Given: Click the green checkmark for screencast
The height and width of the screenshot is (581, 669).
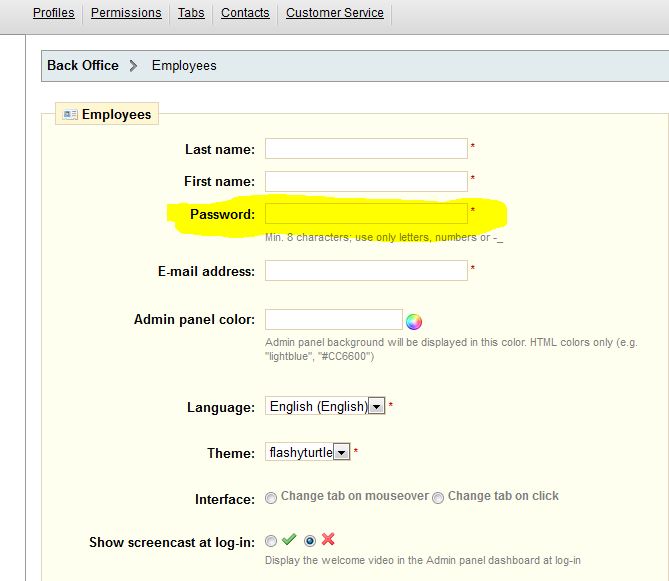Looking at the screenshot, I should click(x=289, y=539).
